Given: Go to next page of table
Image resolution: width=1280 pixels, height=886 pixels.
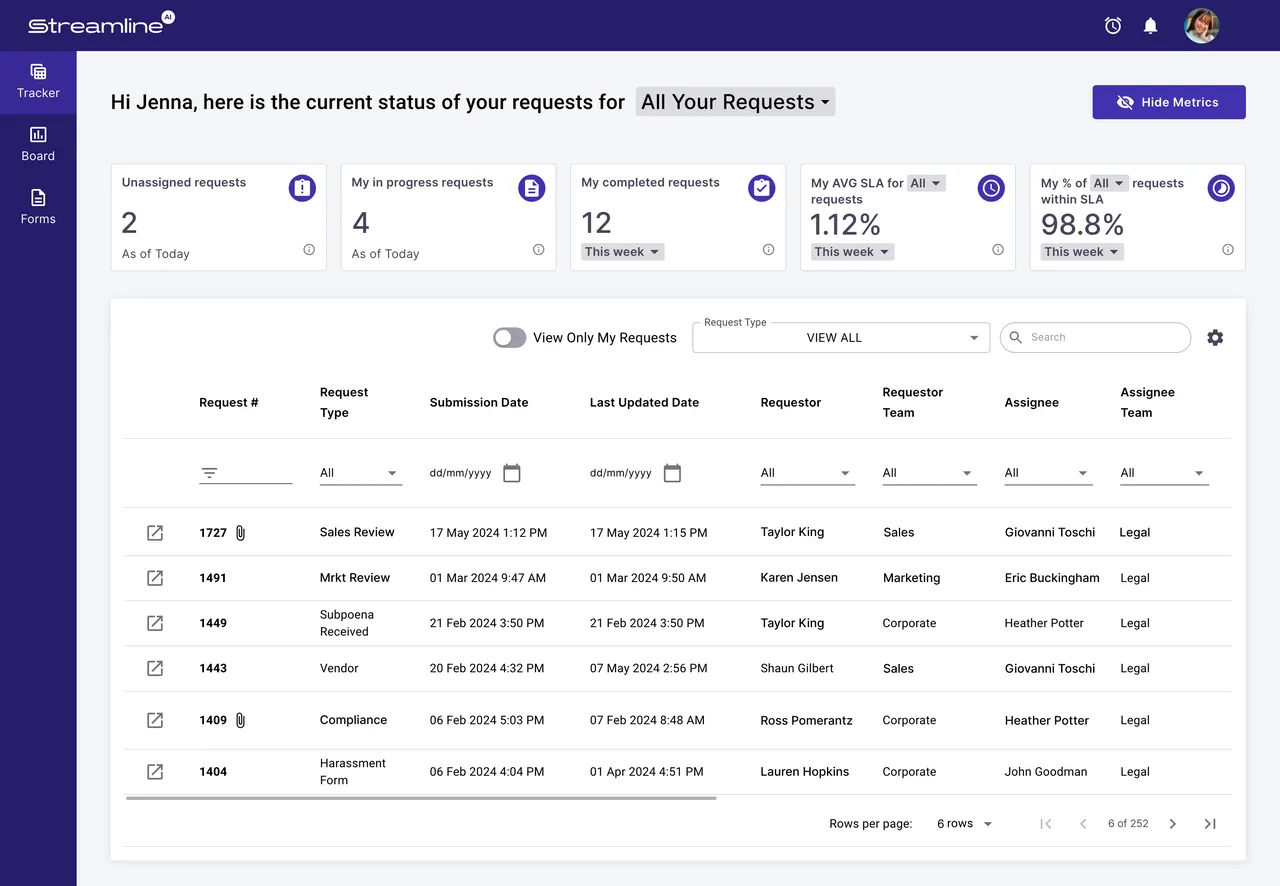Looking at the screenshot, I should pos(1173,824).
